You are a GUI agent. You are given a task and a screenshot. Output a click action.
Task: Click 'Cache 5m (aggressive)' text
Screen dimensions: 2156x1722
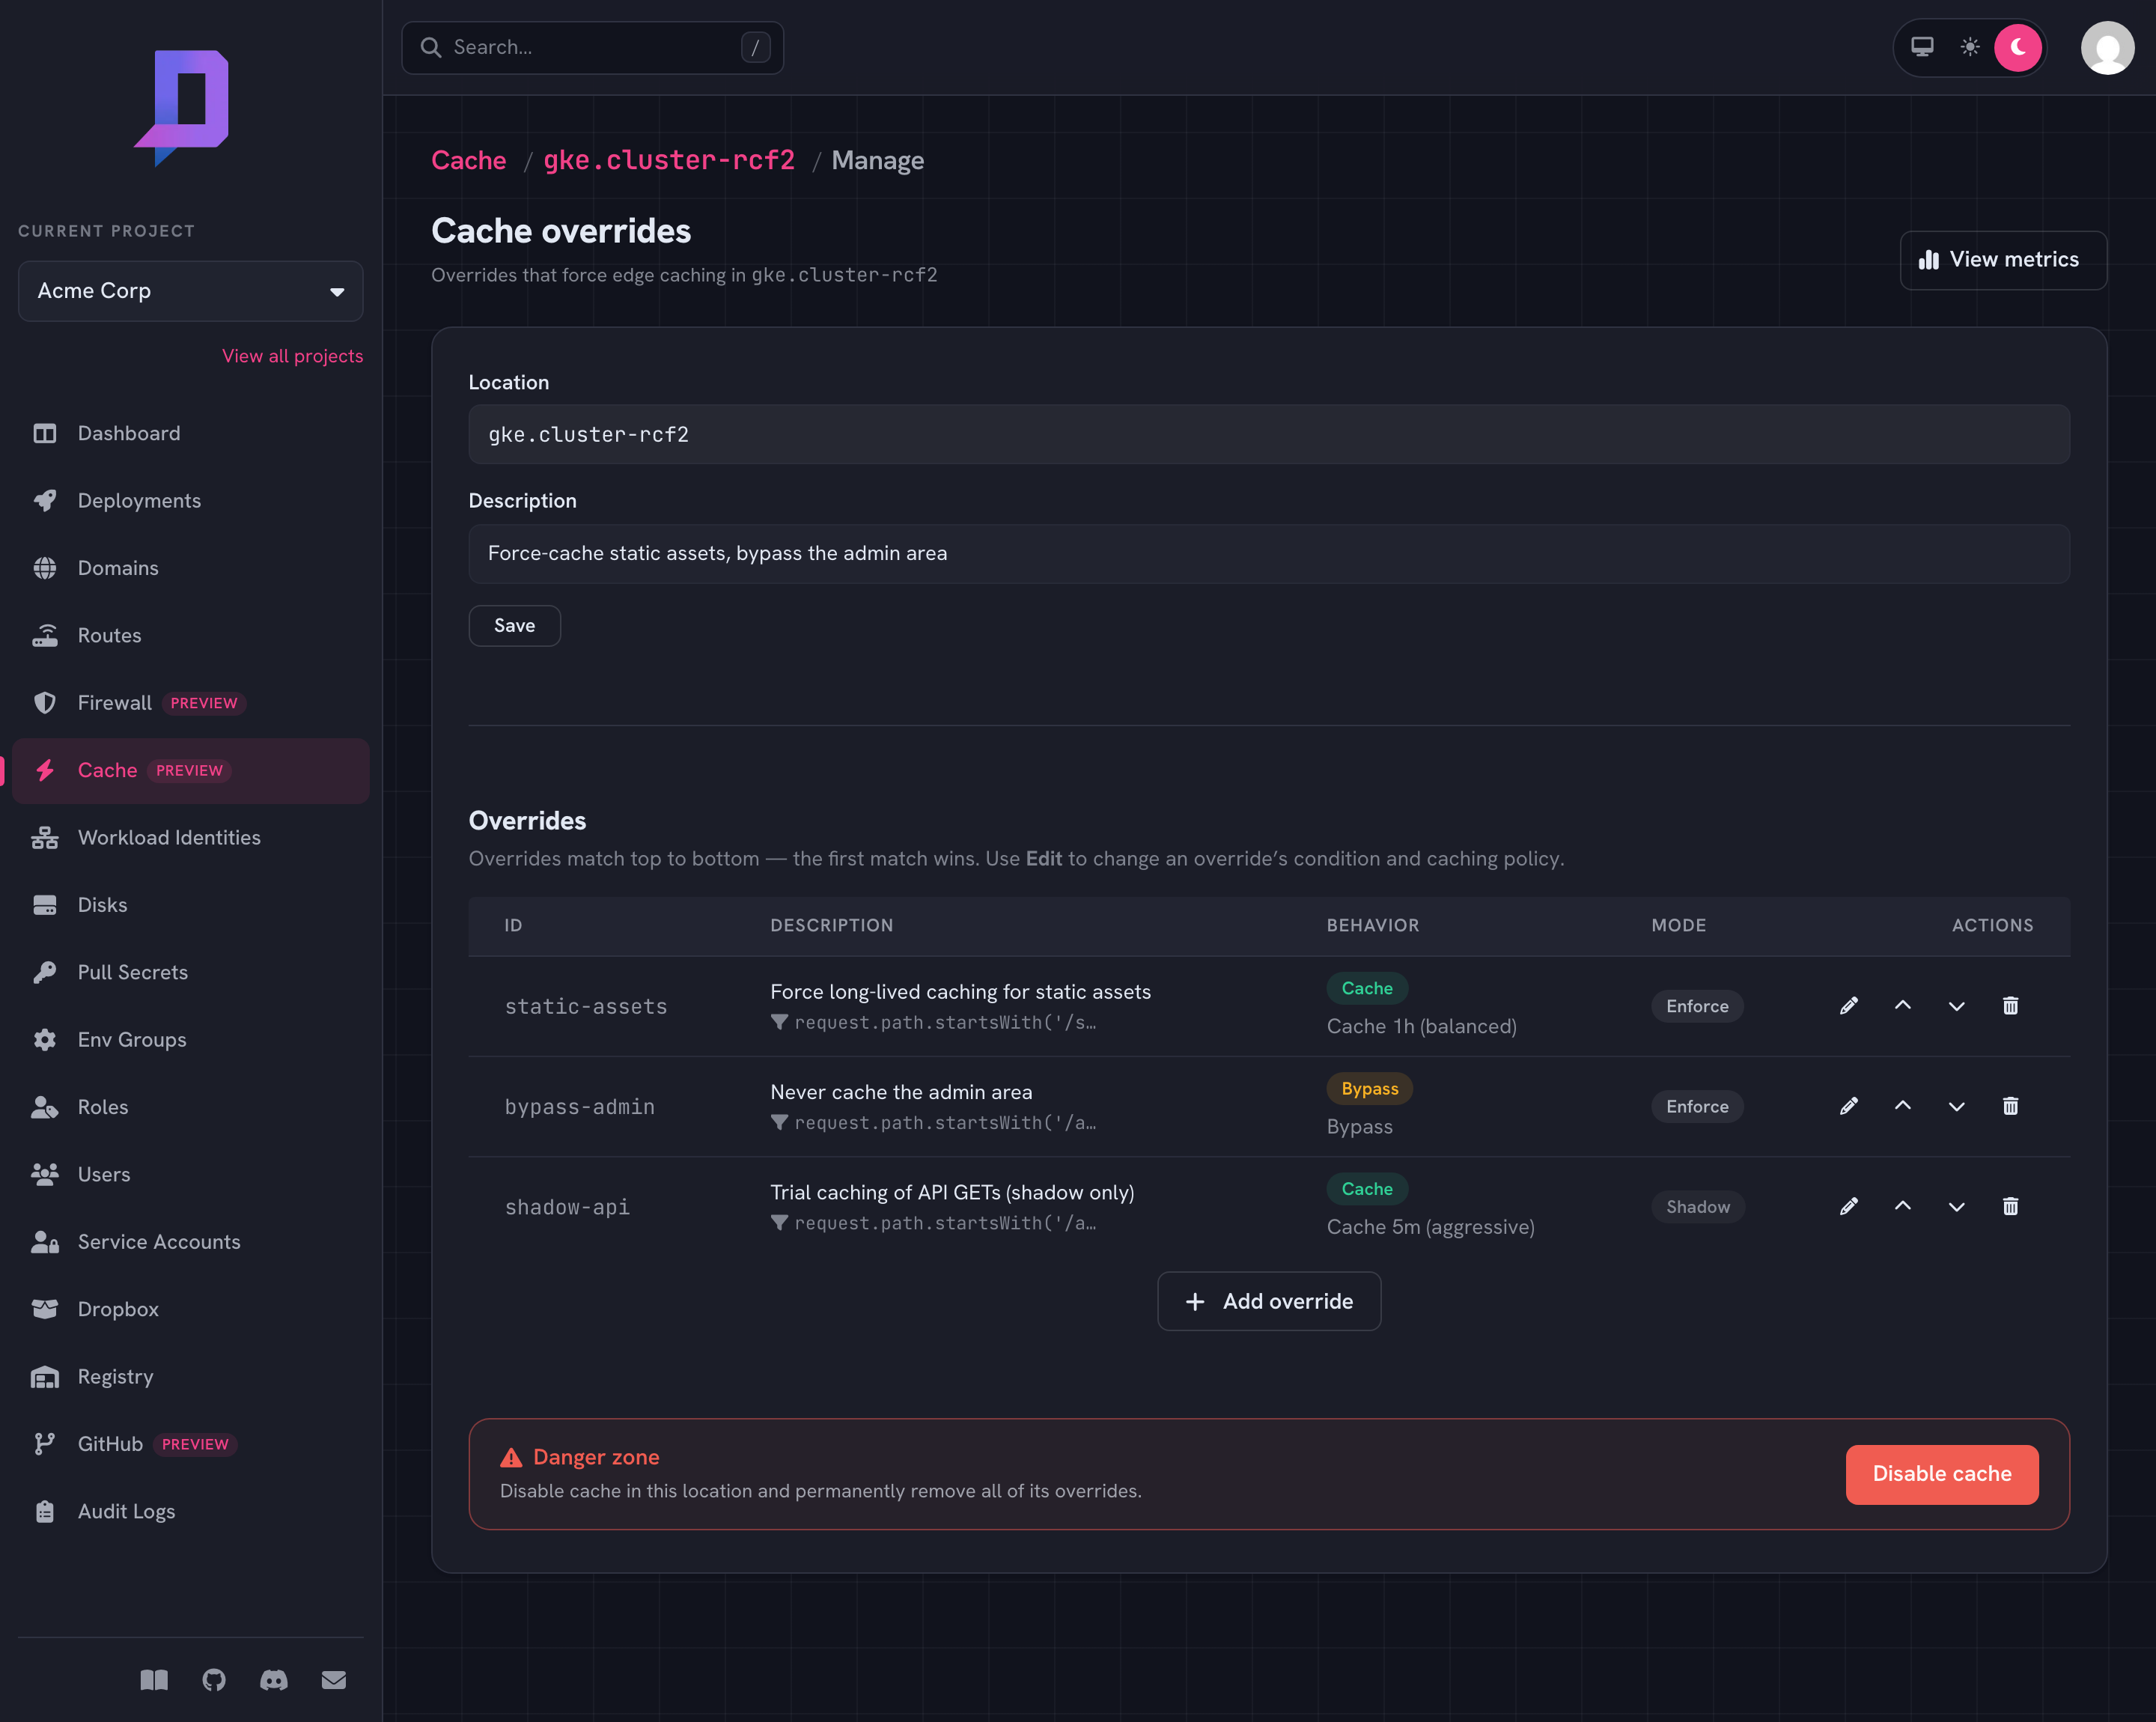(x=1430, y=1227)
